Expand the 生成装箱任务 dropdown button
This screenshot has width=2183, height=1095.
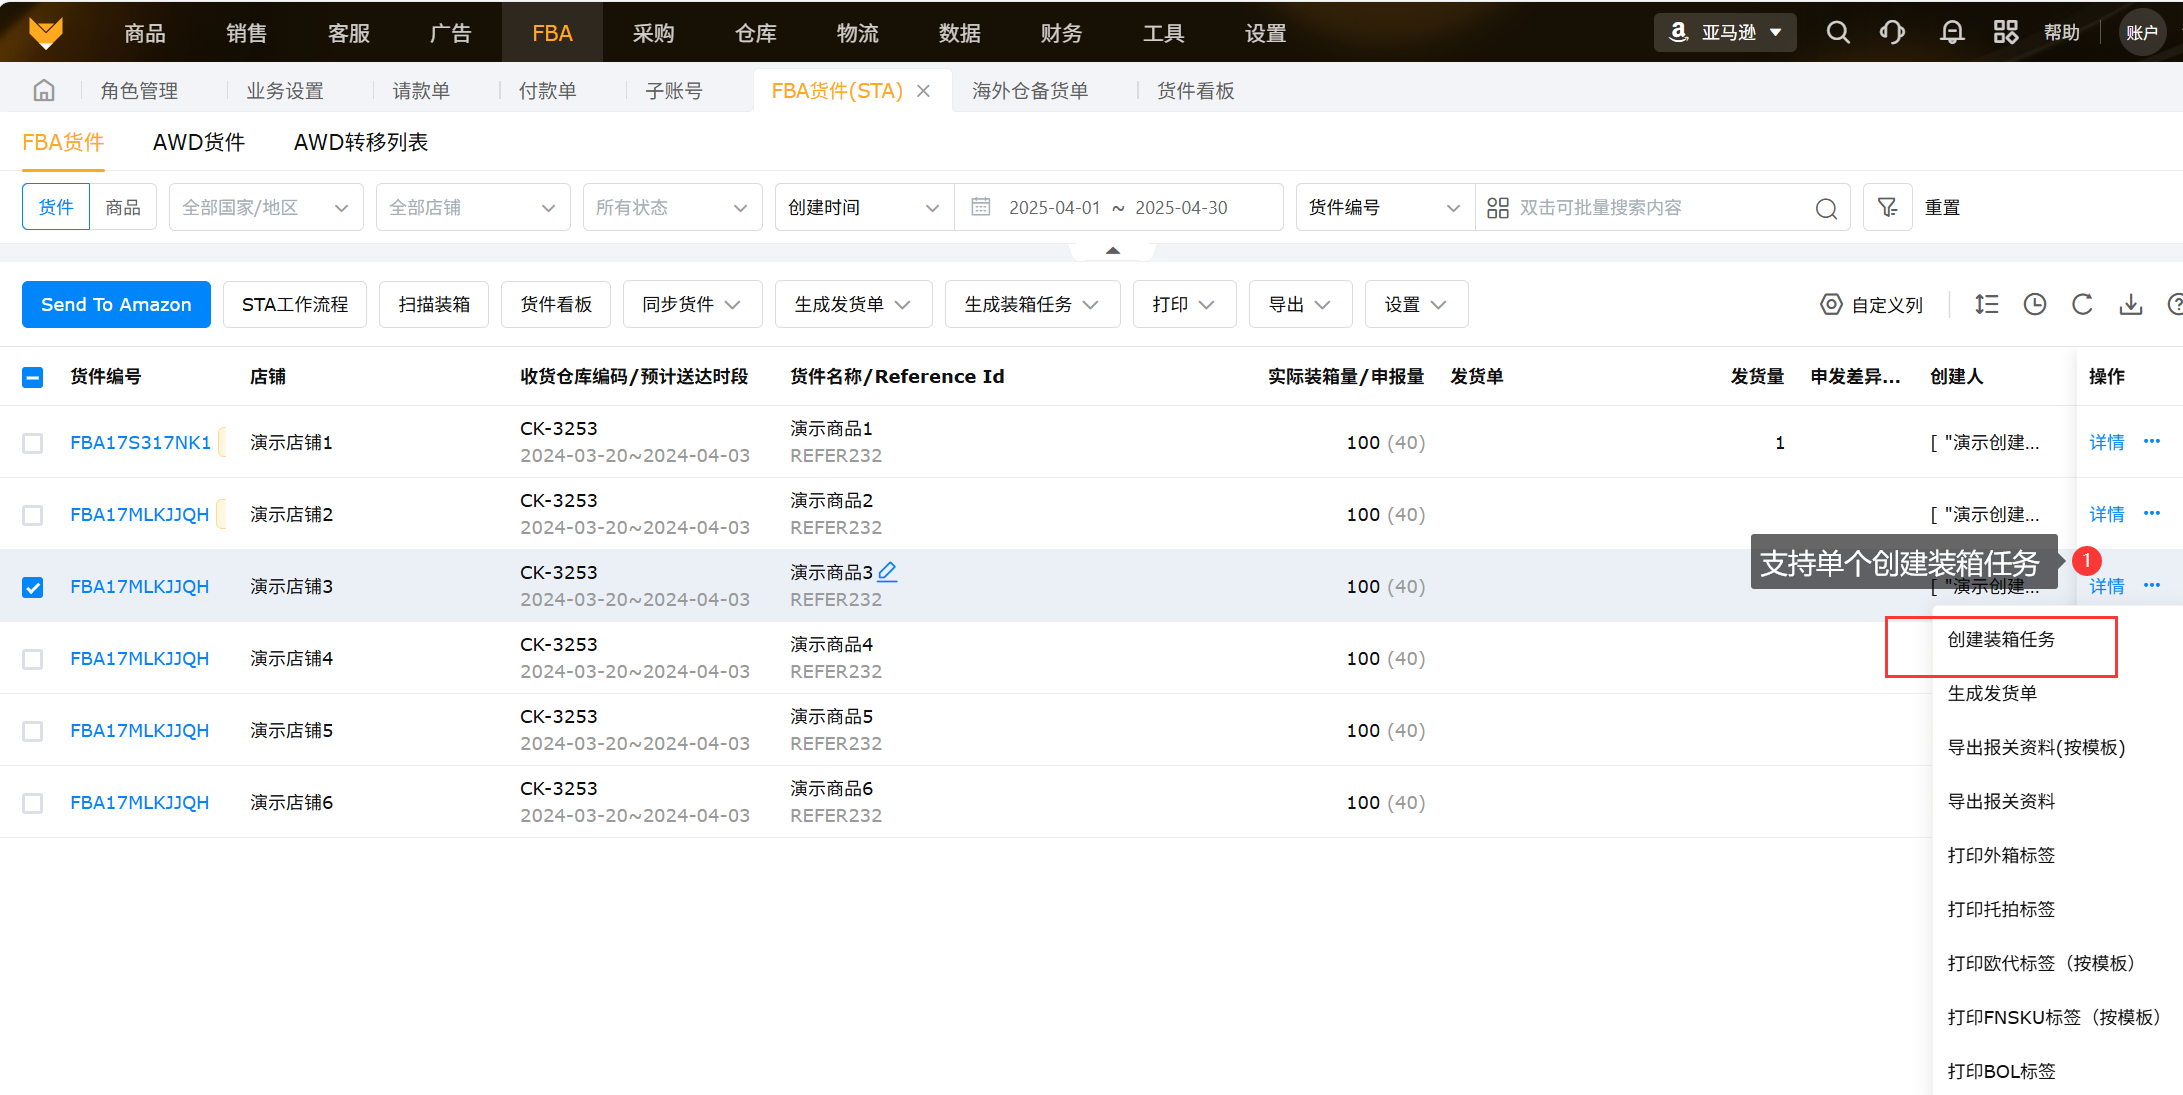(1031, 304)
